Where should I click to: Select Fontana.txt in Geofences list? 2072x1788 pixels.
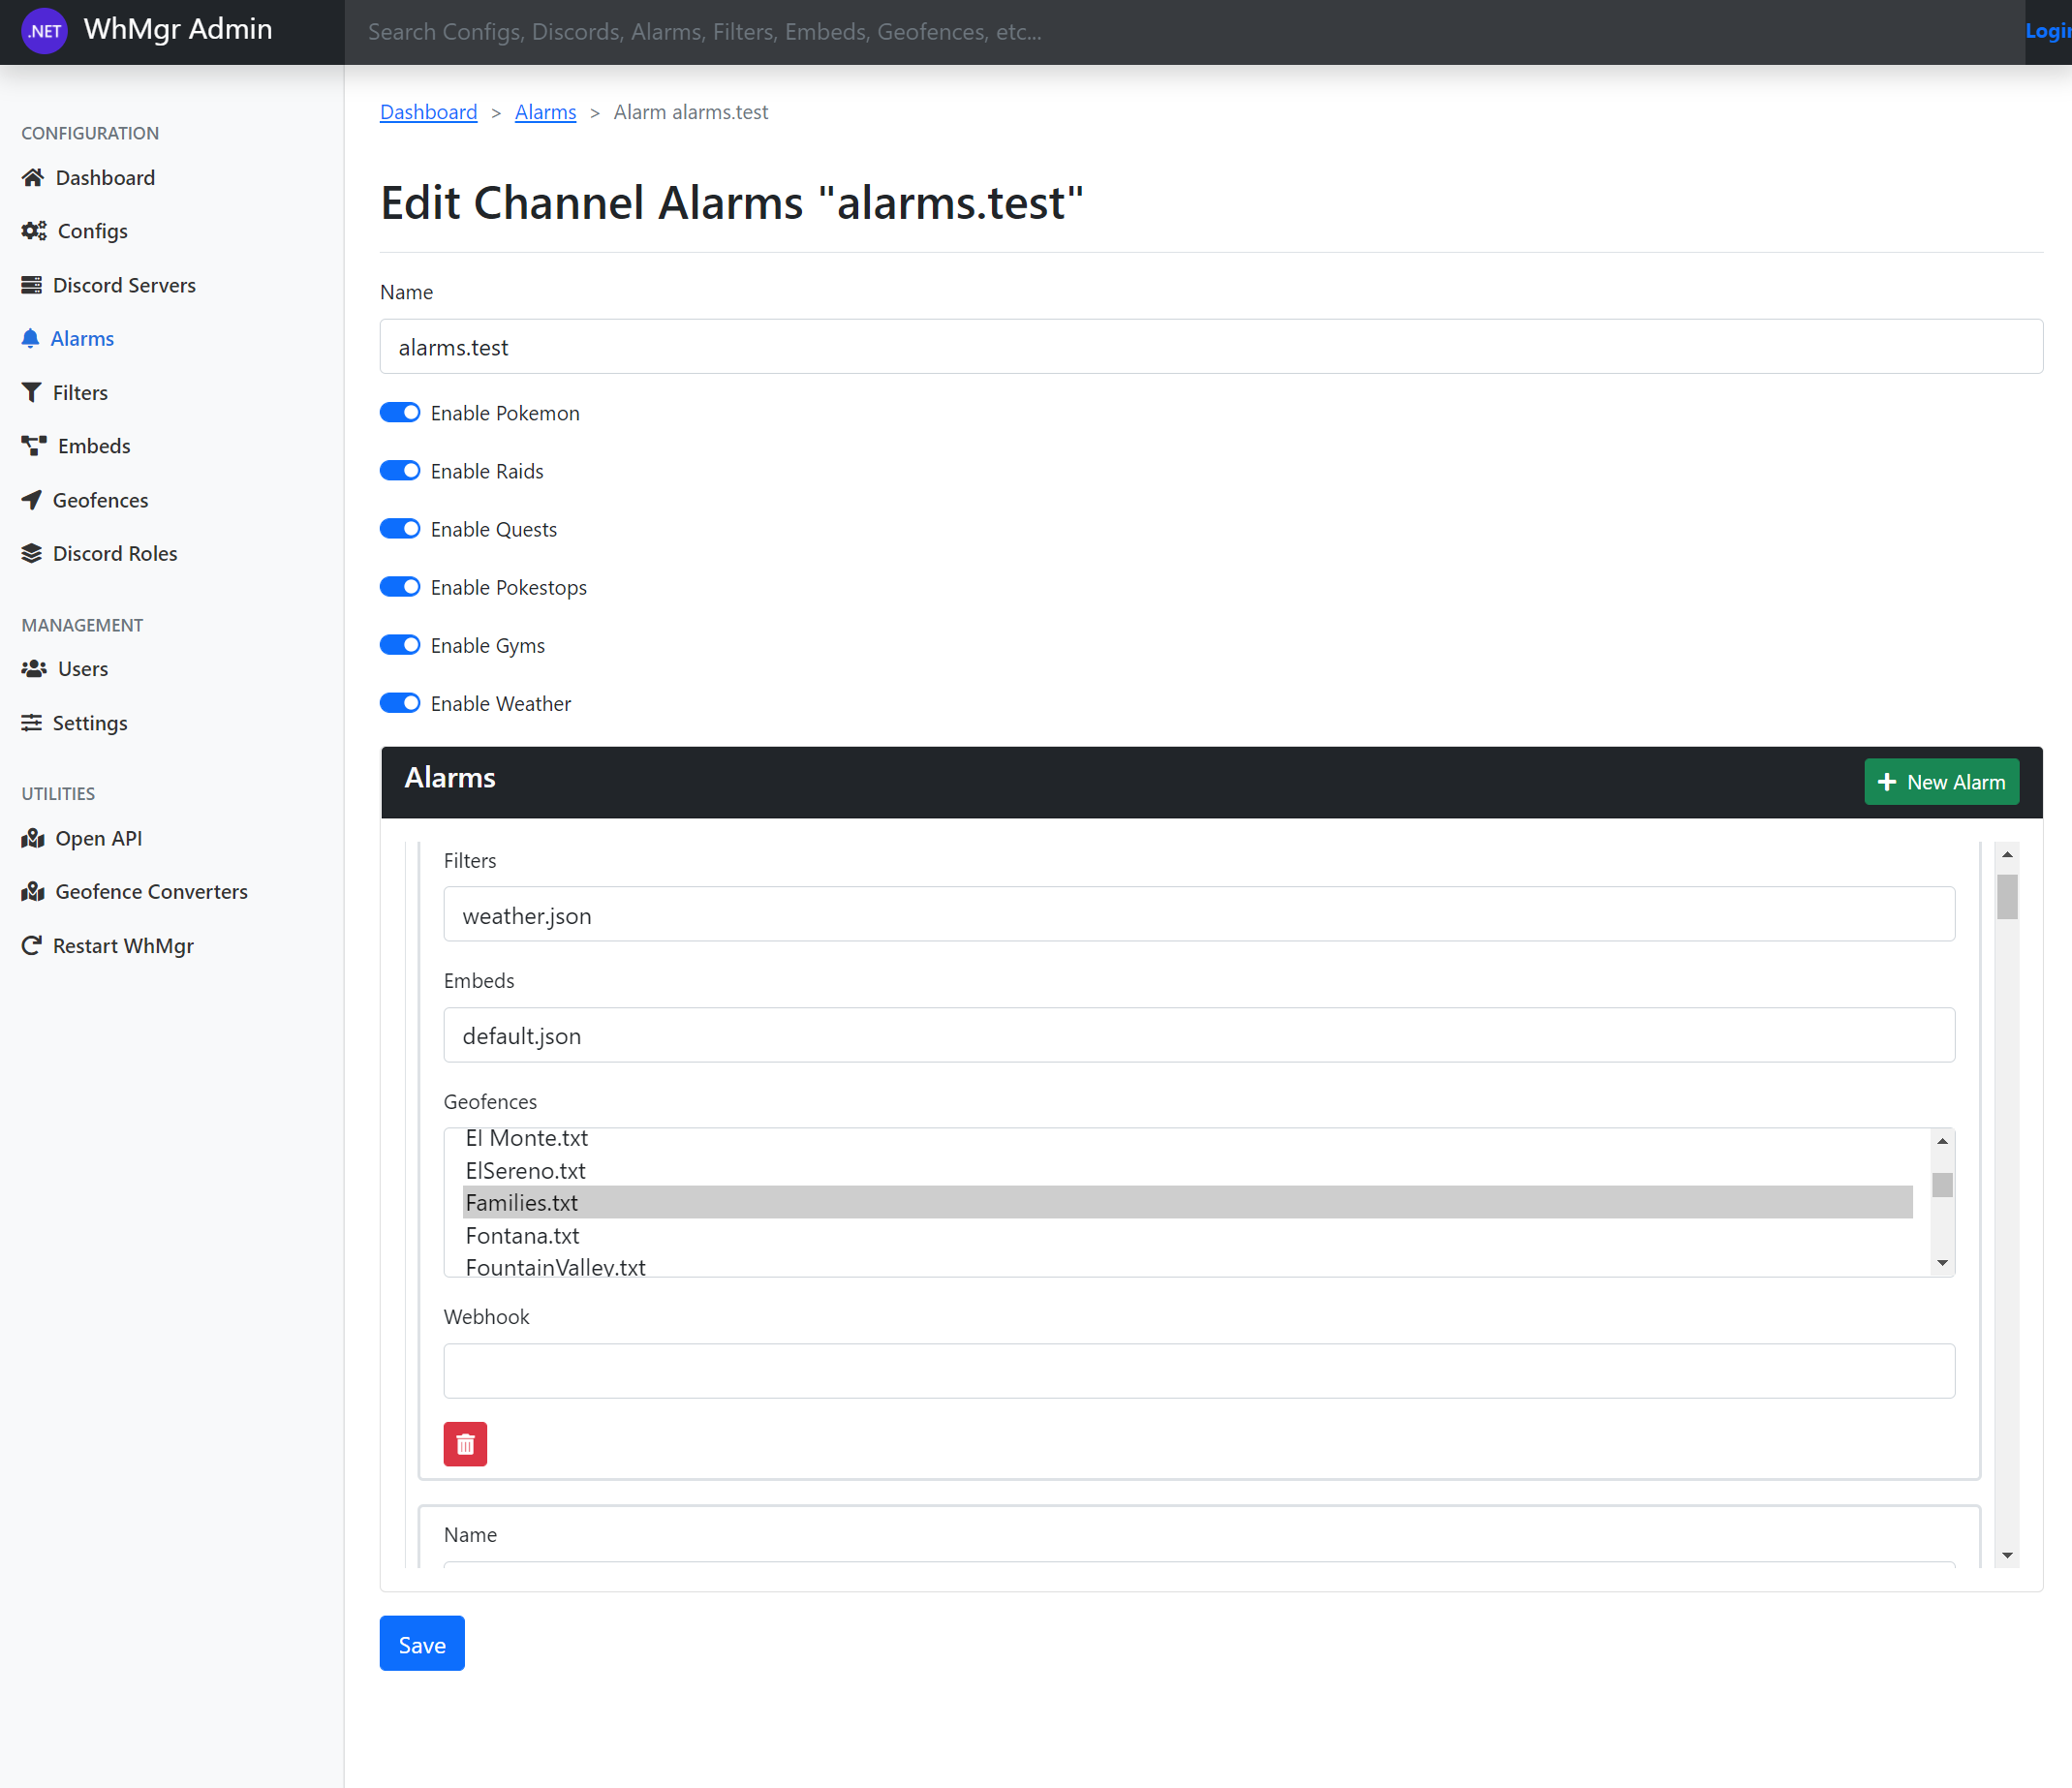(x=522, y=1235)
